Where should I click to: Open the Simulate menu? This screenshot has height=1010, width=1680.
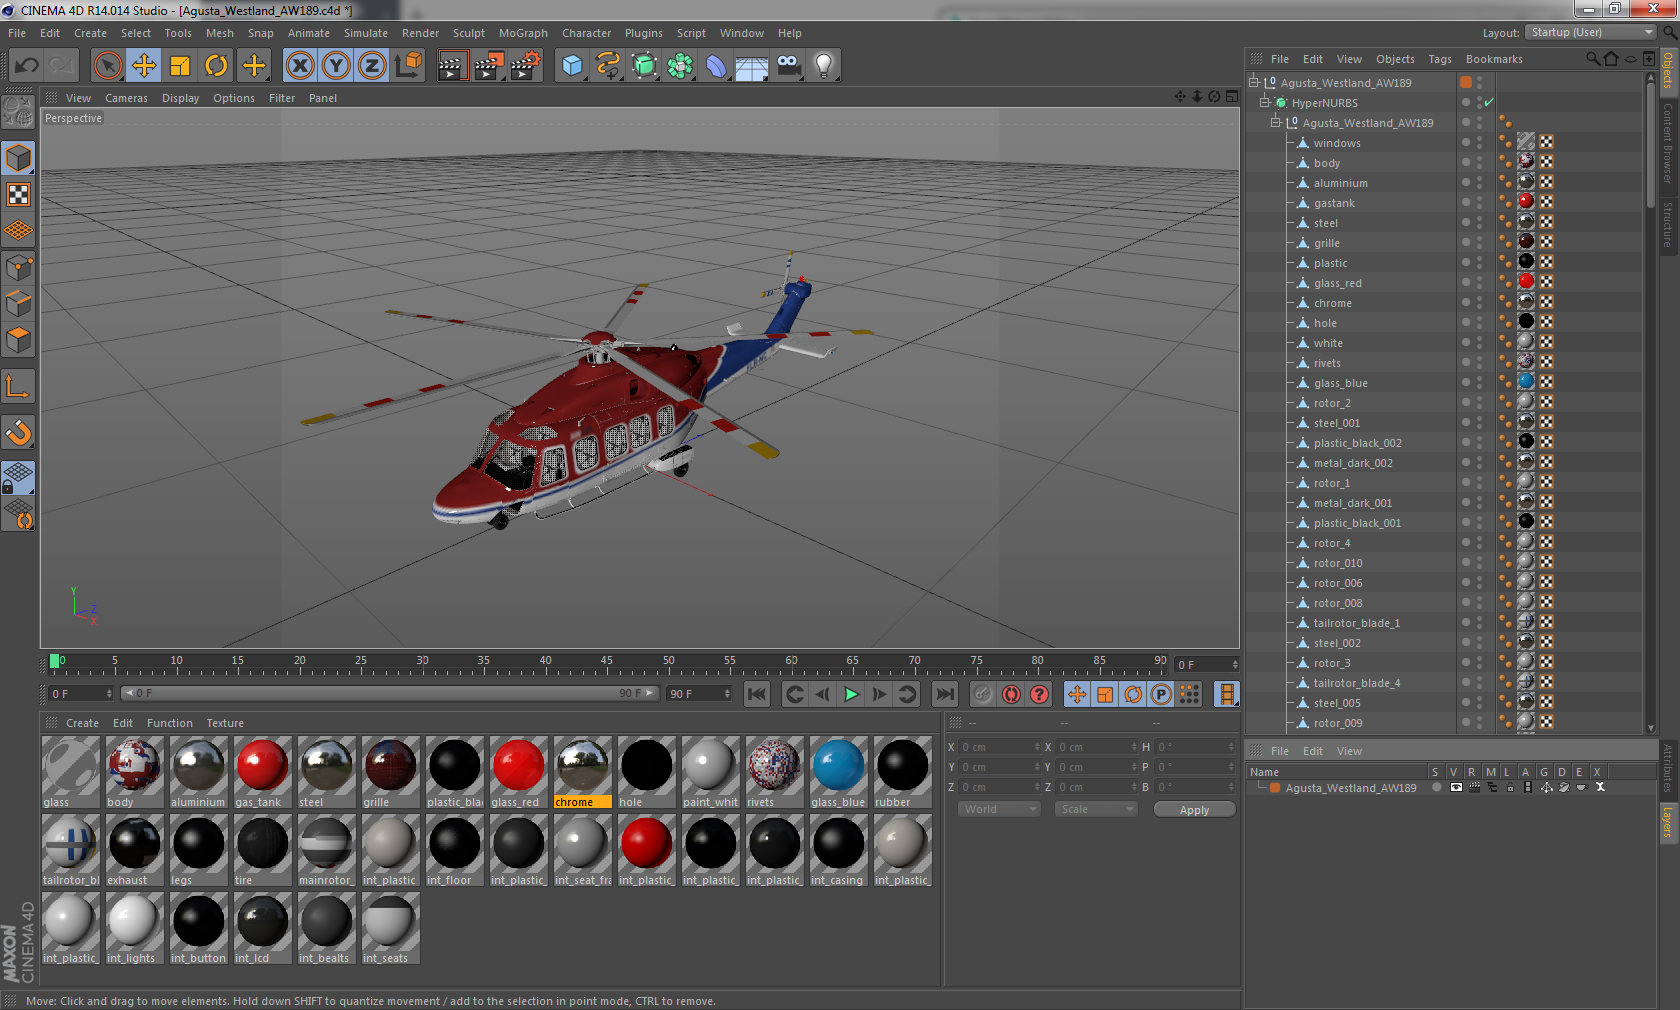365,33
